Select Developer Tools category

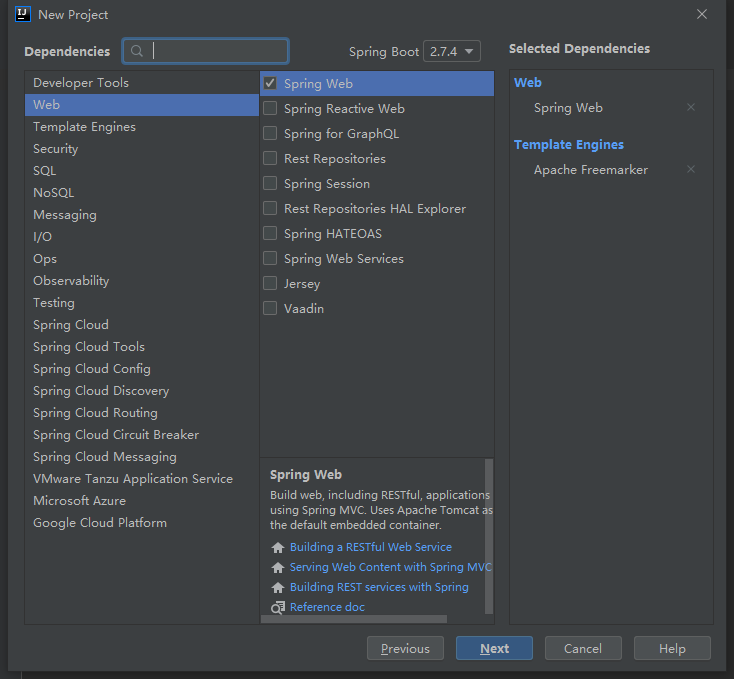tap(142, 83)
